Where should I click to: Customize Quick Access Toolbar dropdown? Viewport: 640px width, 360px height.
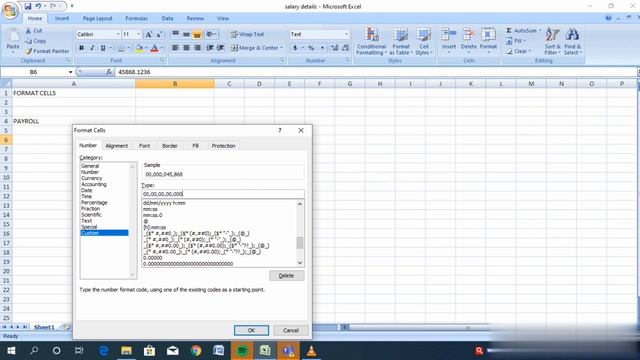[x=72, y=6]
